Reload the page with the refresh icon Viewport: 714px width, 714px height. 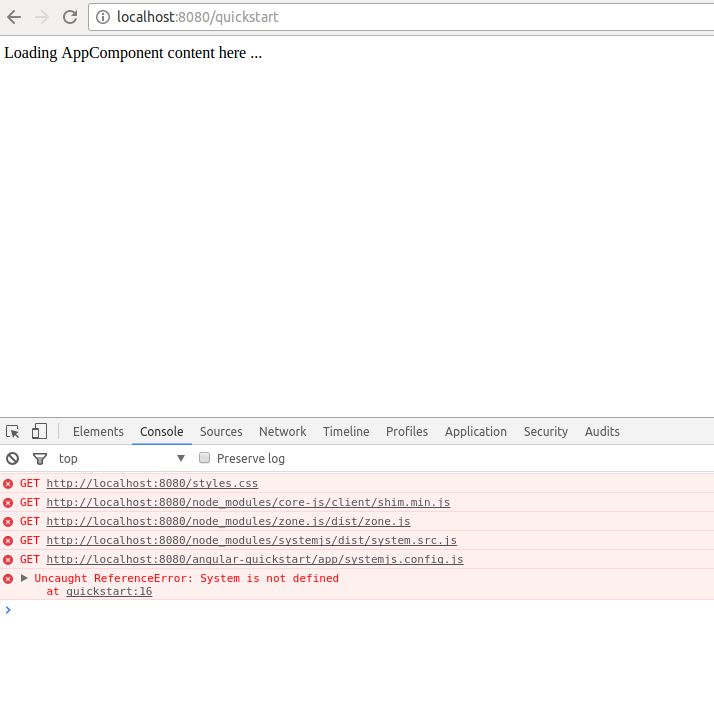70,17
